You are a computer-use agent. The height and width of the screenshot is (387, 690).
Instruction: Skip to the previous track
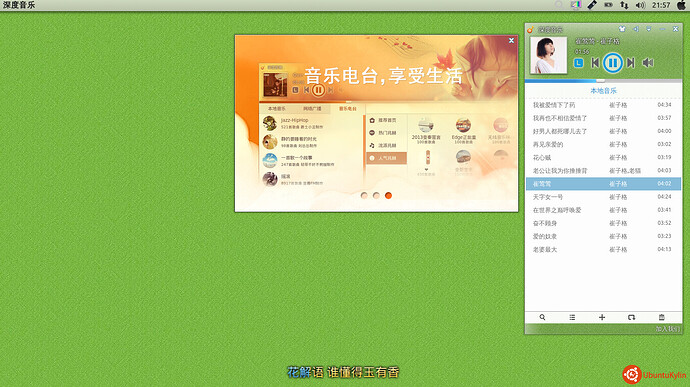595,63
